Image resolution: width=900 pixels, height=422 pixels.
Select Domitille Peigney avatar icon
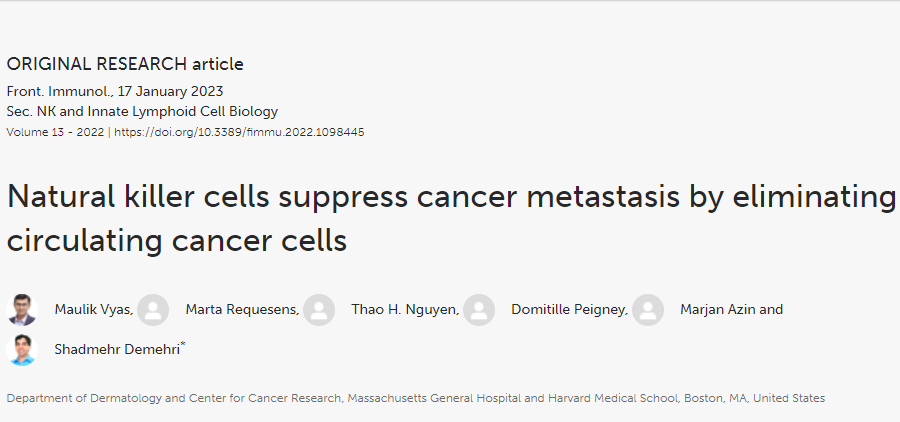pos(479,310)
